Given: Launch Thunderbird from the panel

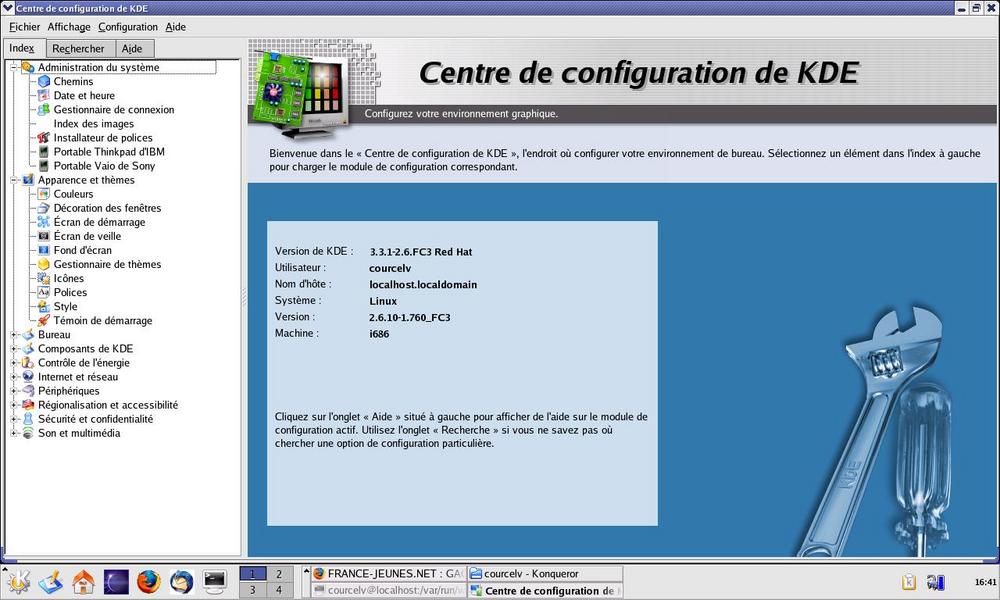Looking at the screenshot, I should tap(182, 582).
